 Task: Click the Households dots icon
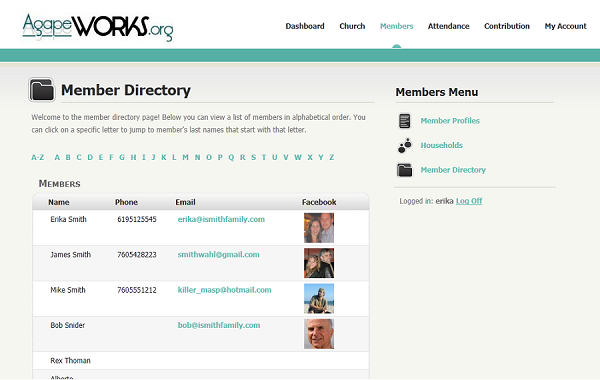coord(404,145)
